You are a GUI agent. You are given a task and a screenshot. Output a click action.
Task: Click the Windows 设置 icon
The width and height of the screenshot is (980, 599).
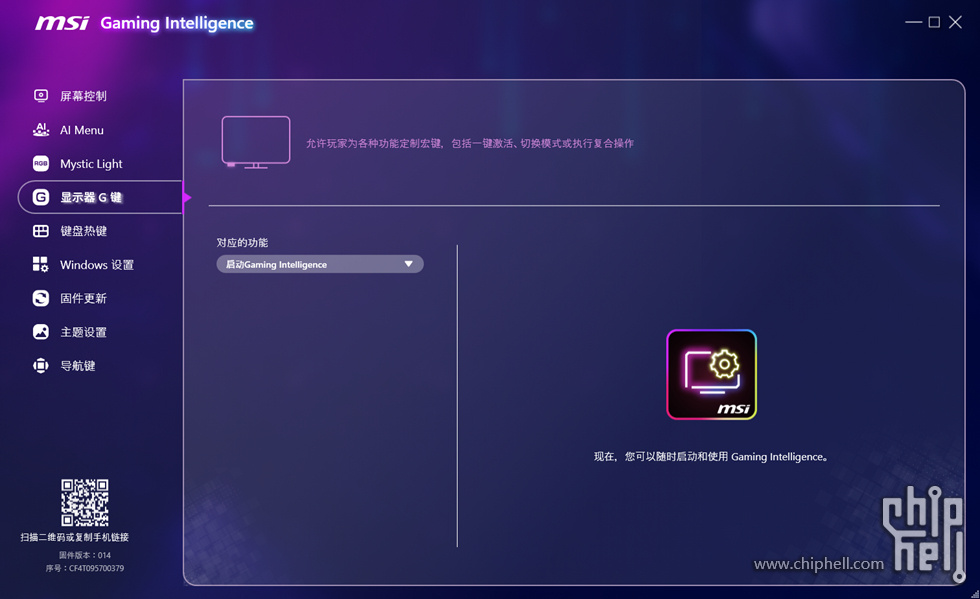coord(41,264)
